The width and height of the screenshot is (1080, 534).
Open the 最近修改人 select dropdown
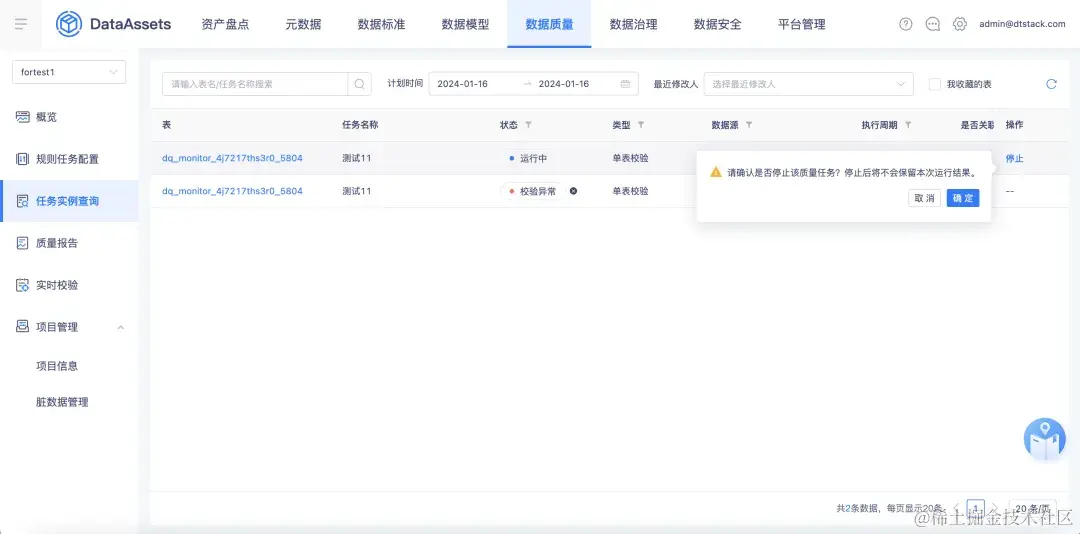coord(809,84)
